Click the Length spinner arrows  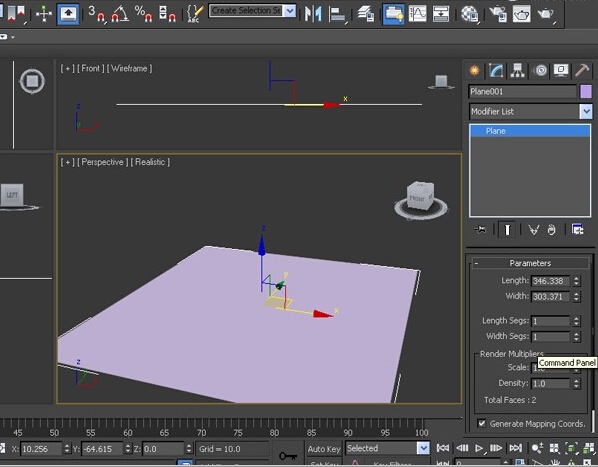point(576,281)
